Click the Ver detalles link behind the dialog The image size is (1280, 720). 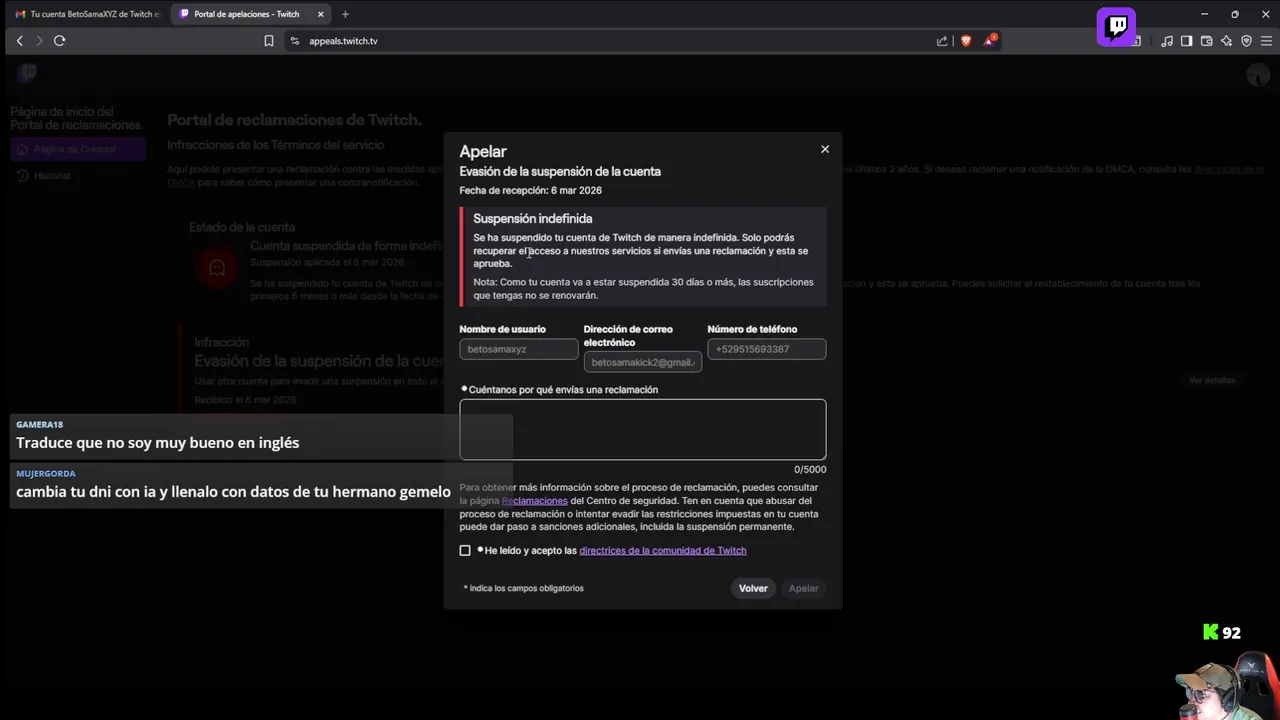click(1212, 380)
